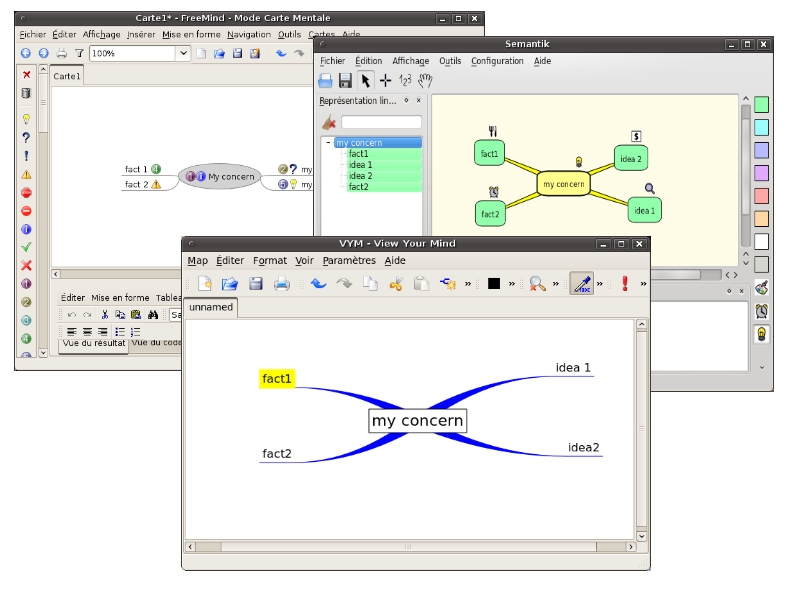The image size is (800, 600).
Task: Select the hand scroll tool in Semantik
Action: [x=425, y=81]
